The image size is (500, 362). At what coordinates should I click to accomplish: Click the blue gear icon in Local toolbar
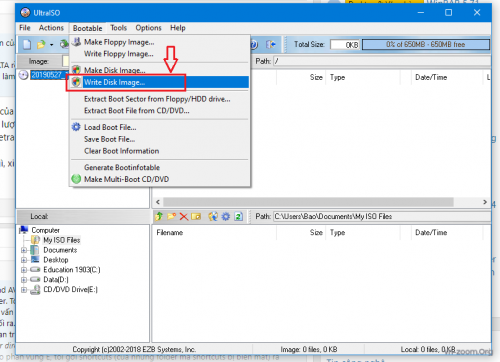pos(226,217)
